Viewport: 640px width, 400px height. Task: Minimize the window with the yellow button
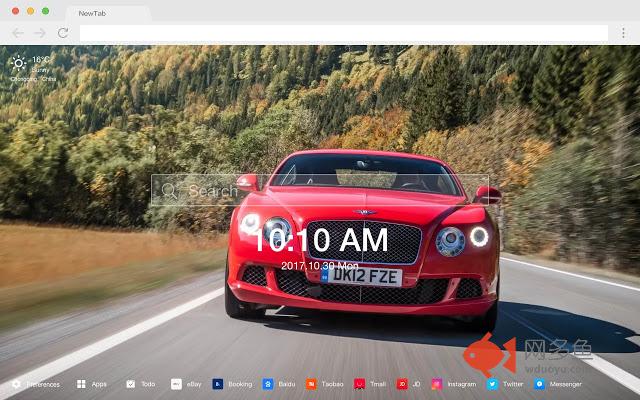(31, 11)
